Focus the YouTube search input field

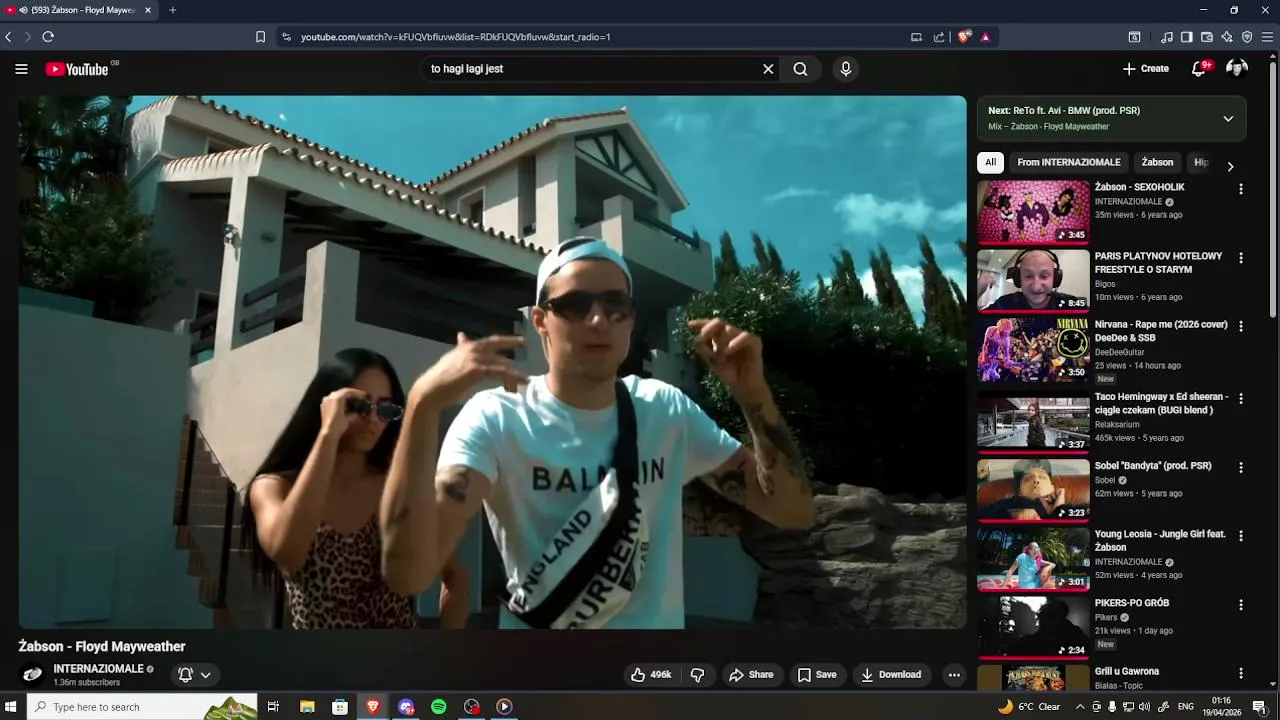[590, 69]
